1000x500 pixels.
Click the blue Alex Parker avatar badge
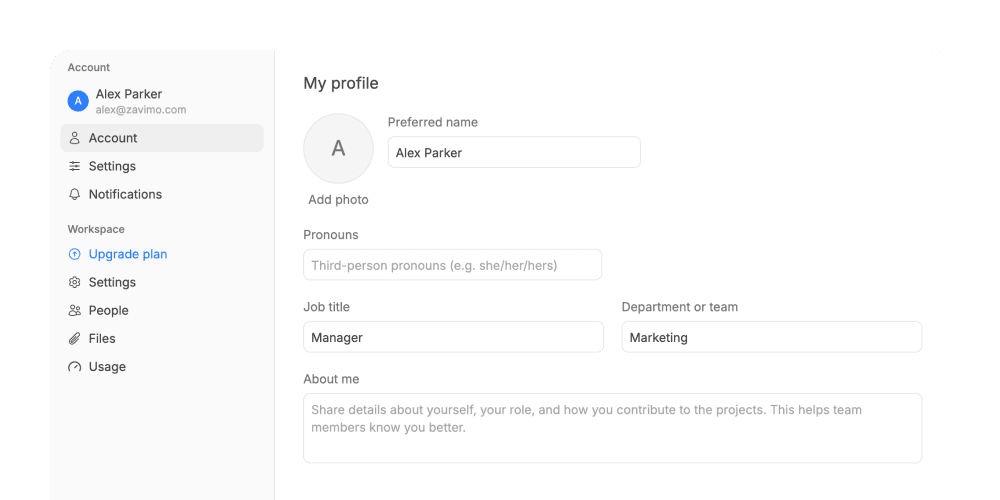pos(78,101)
